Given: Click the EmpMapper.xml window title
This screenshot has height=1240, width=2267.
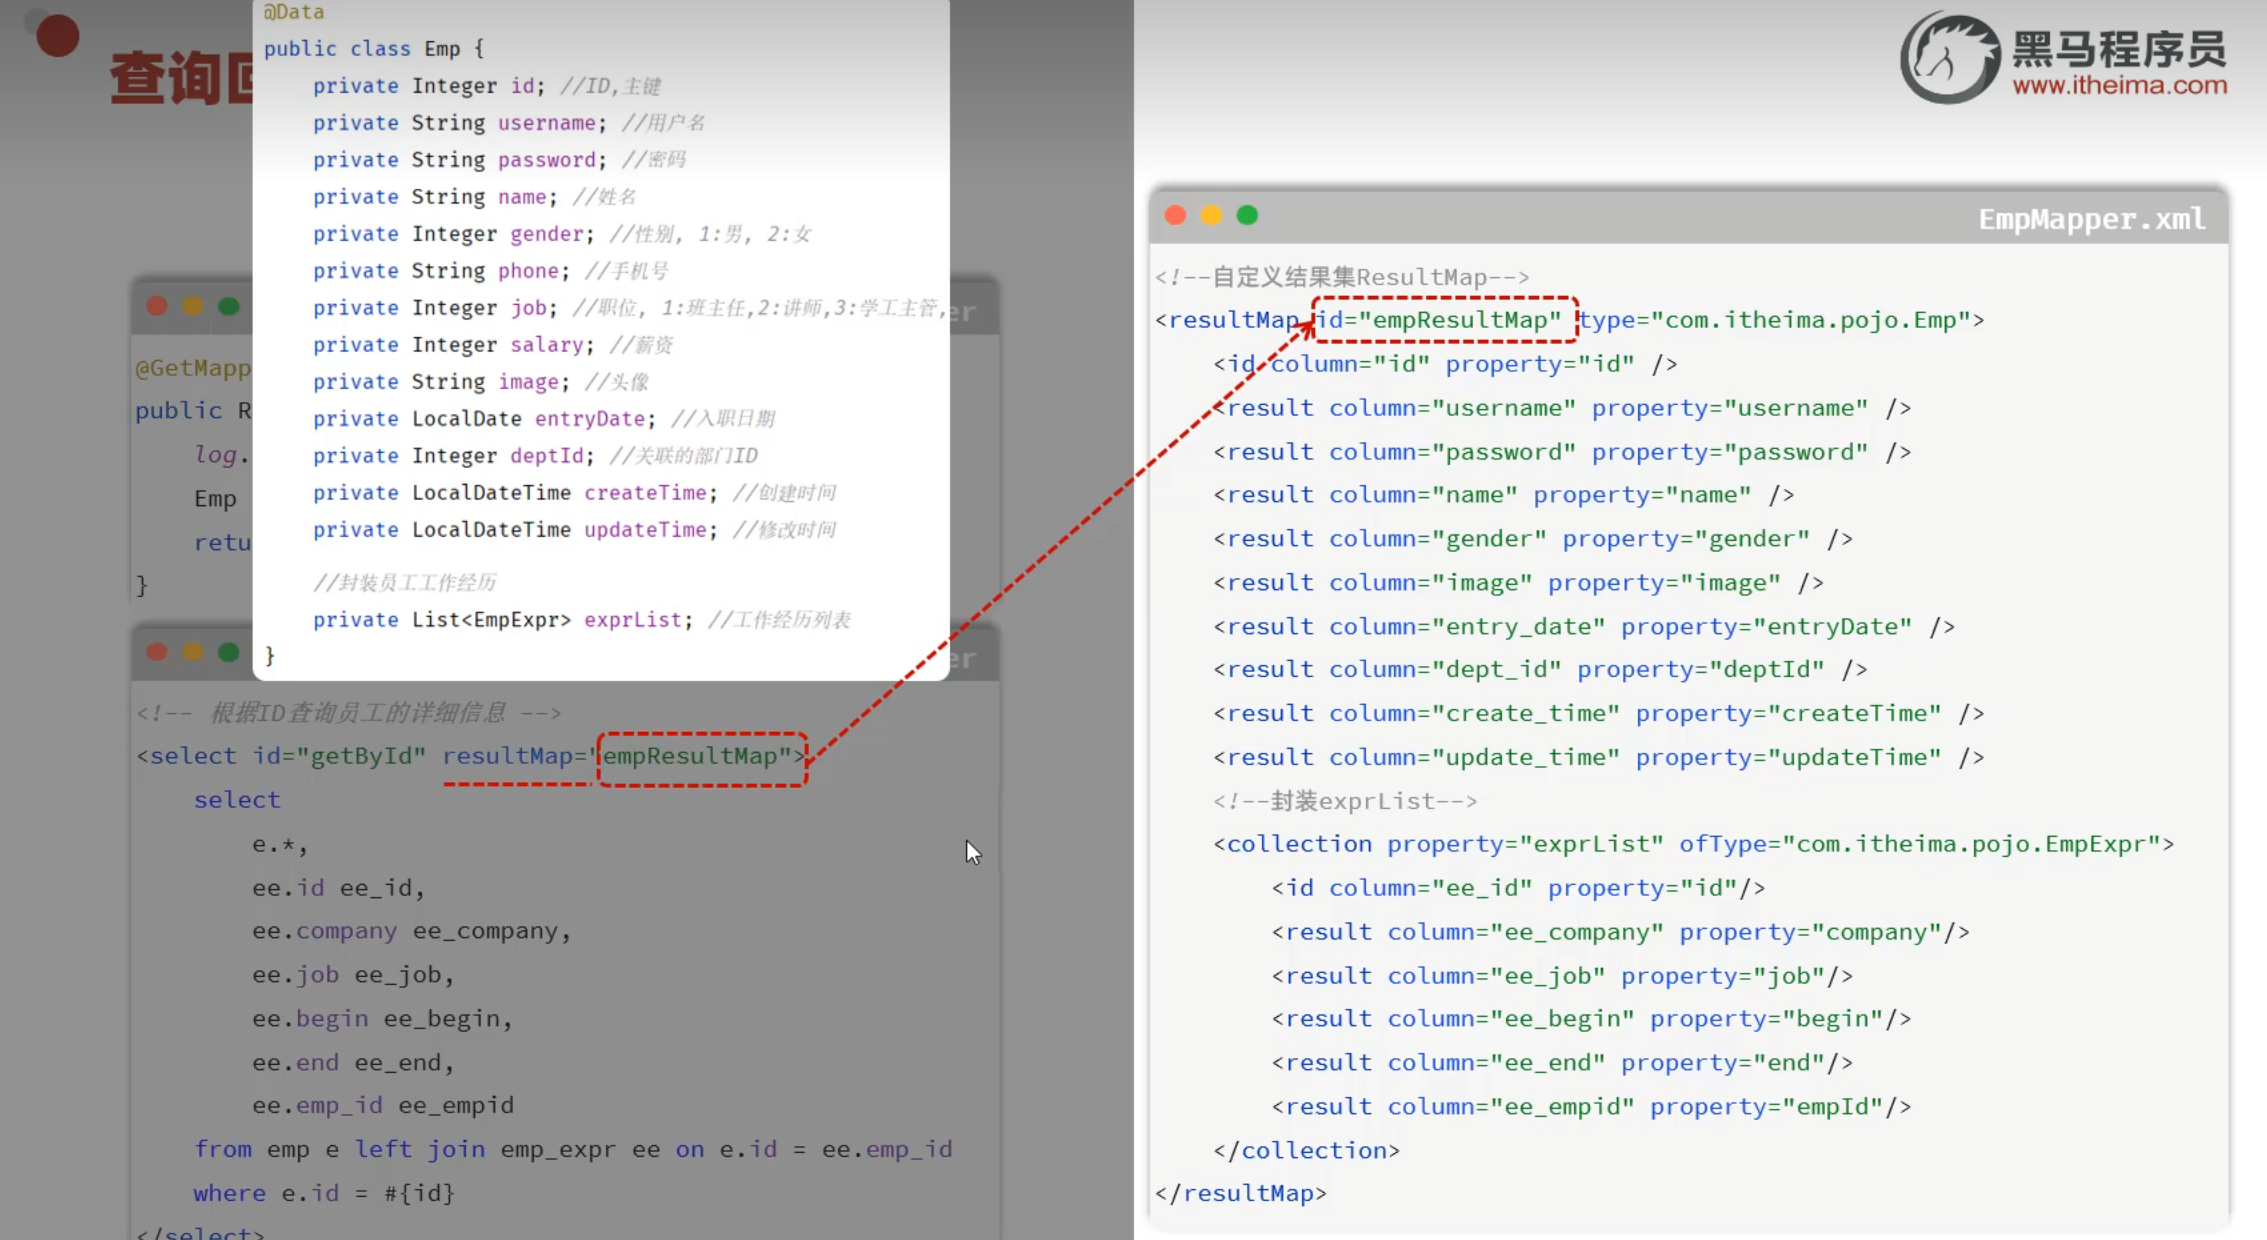Looking at the screenshot, I should coord(2091,219).
